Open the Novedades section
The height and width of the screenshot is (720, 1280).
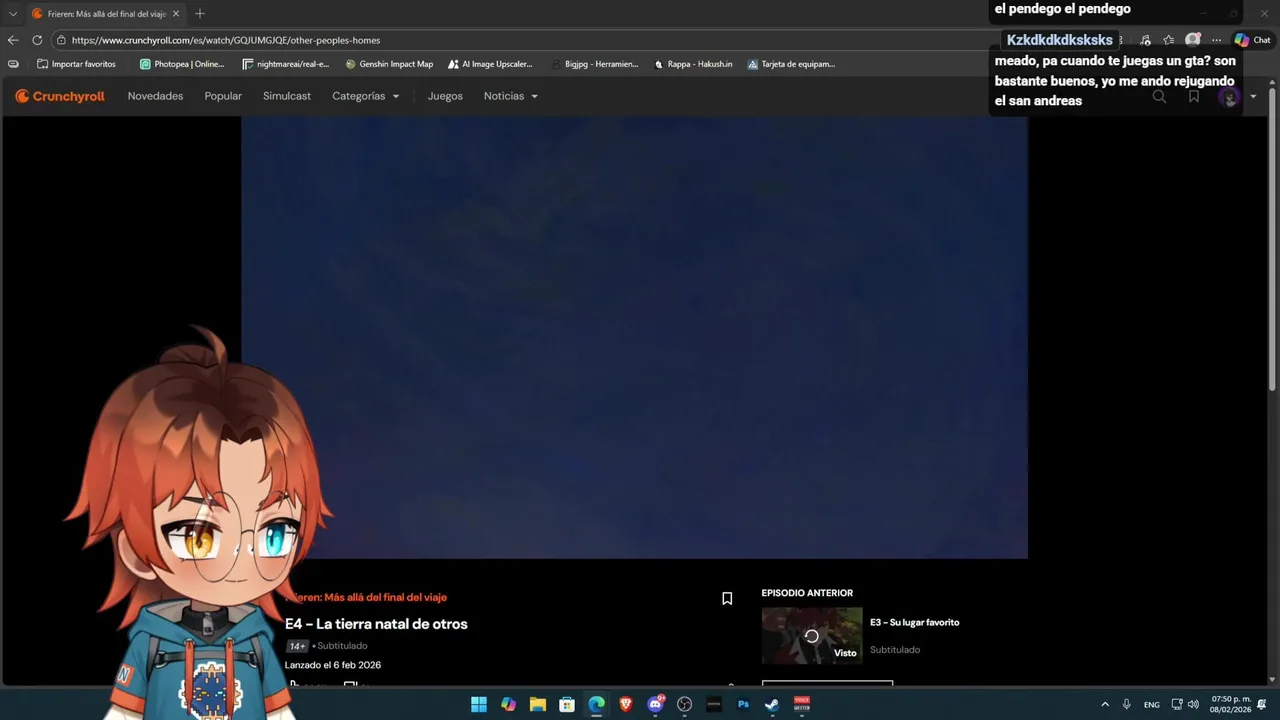[x=155, y=96]
